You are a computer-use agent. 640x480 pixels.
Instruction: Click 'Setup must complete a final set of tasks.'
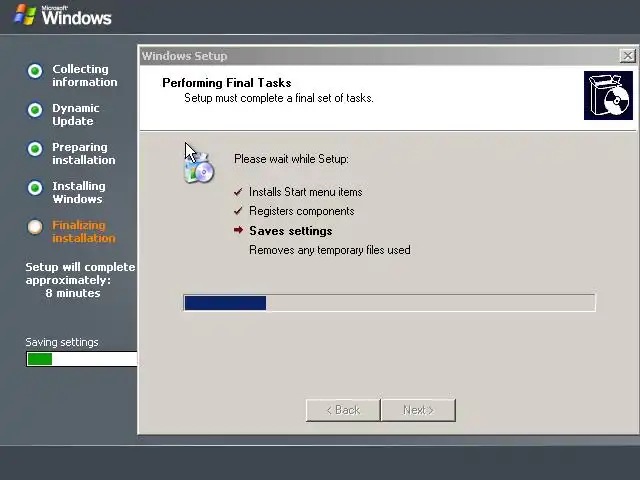coord(279,98)
